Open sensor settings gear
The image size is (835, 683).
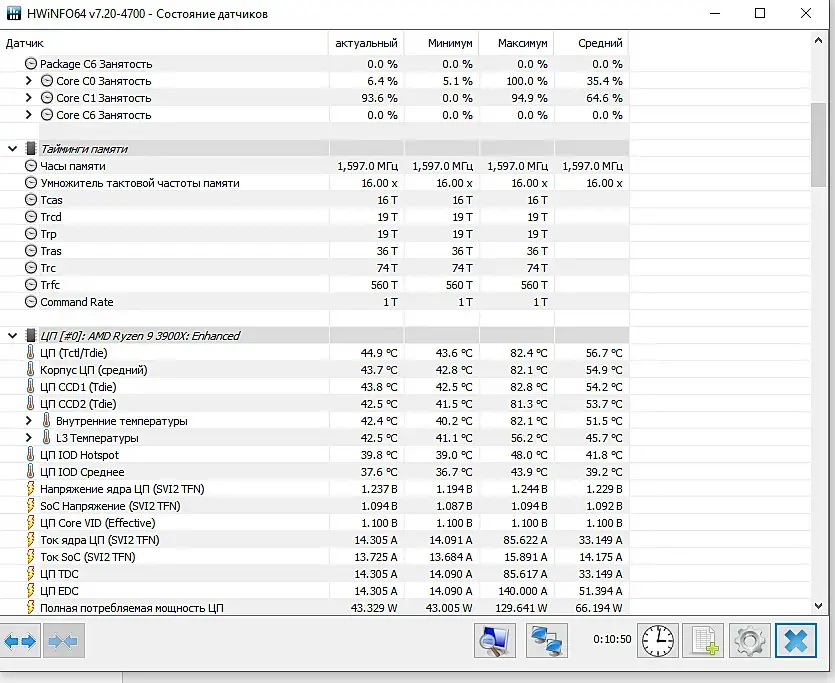click(749, 640)
